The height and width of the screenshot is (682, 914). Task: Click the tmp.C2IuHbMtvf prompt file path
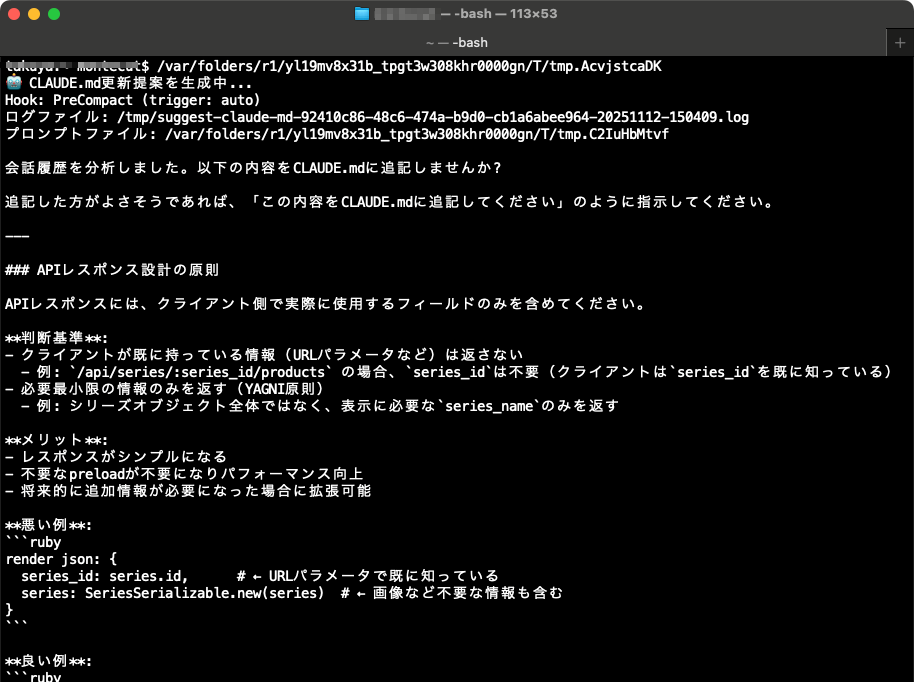pyautogui.click(x=417, y=133)
